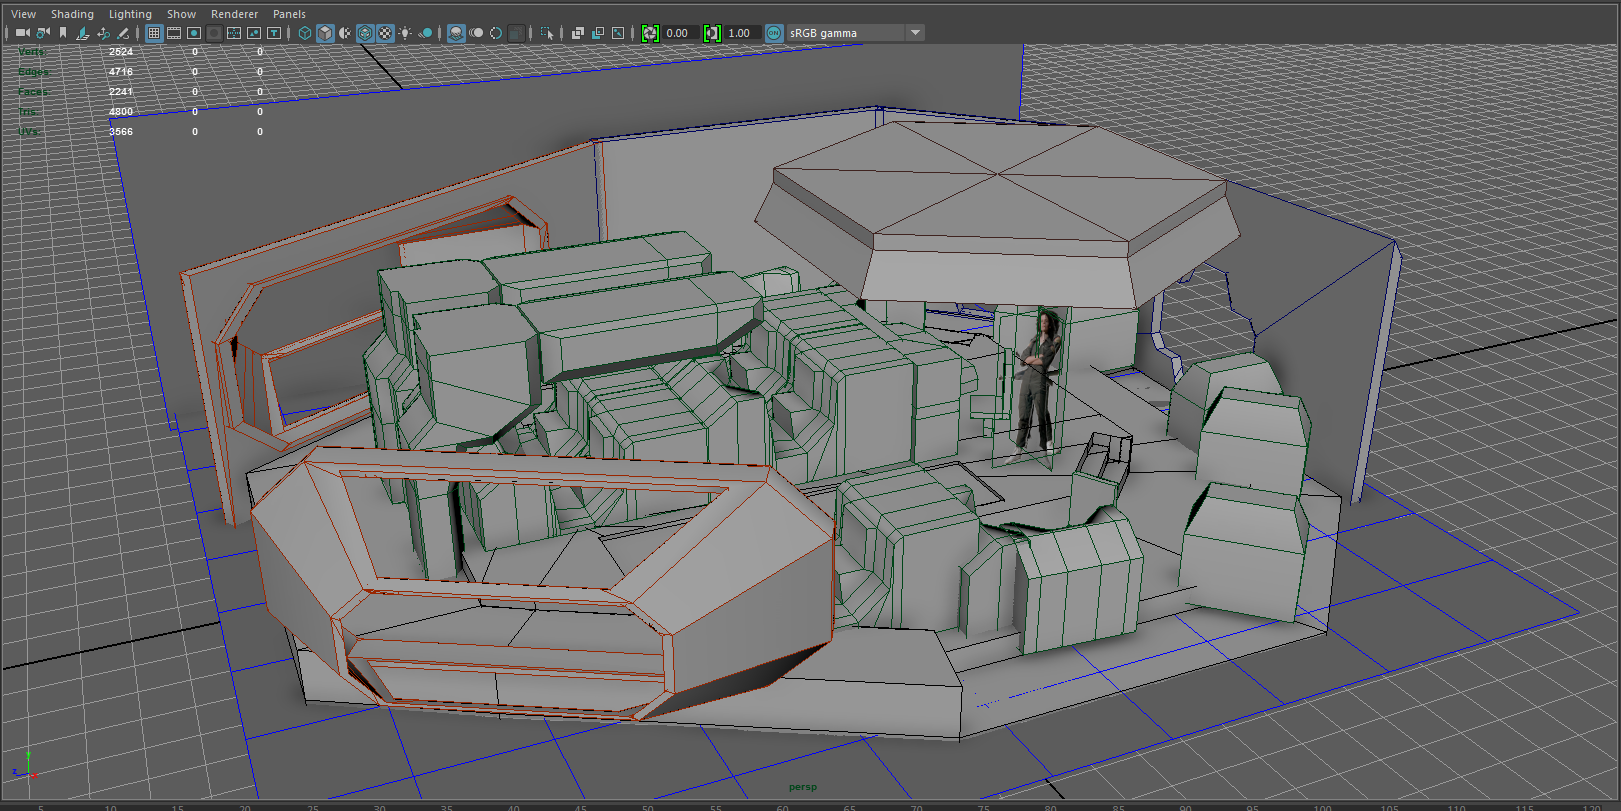Click the X-Ray Active Components icon
This screenshot has height=811, width=1621.
(597, 33)
